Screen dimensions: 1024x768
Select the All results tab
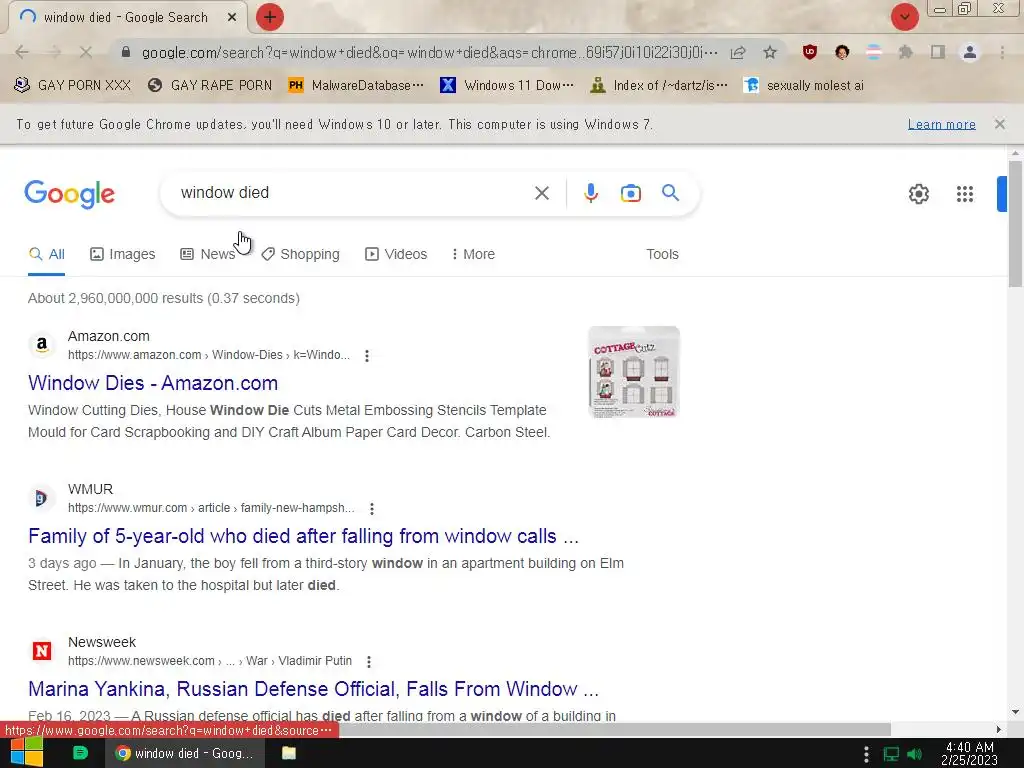click(46, 254)
